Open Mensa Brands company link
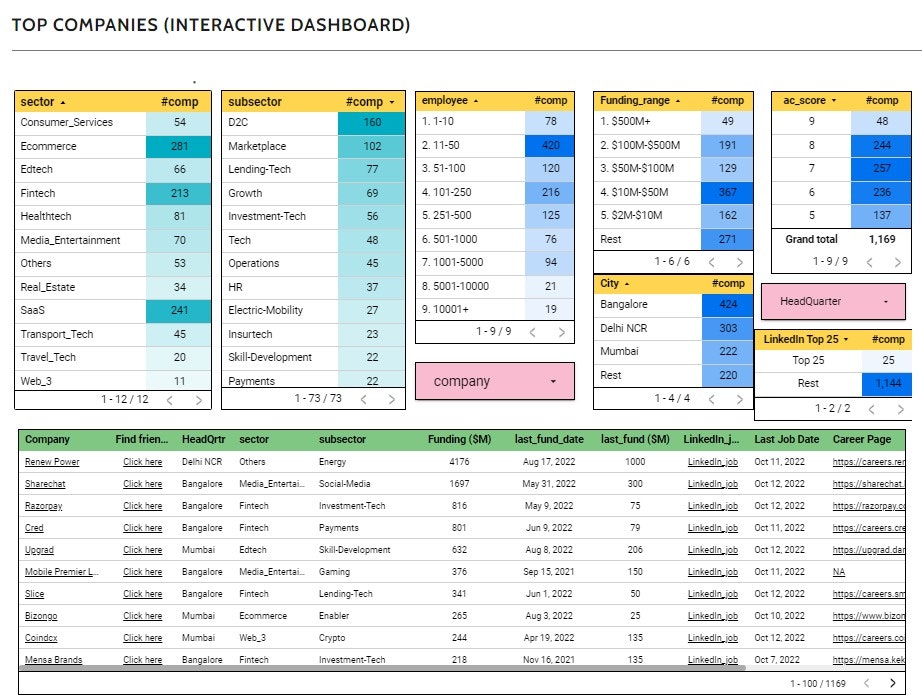922x699 pixels. 54,660
